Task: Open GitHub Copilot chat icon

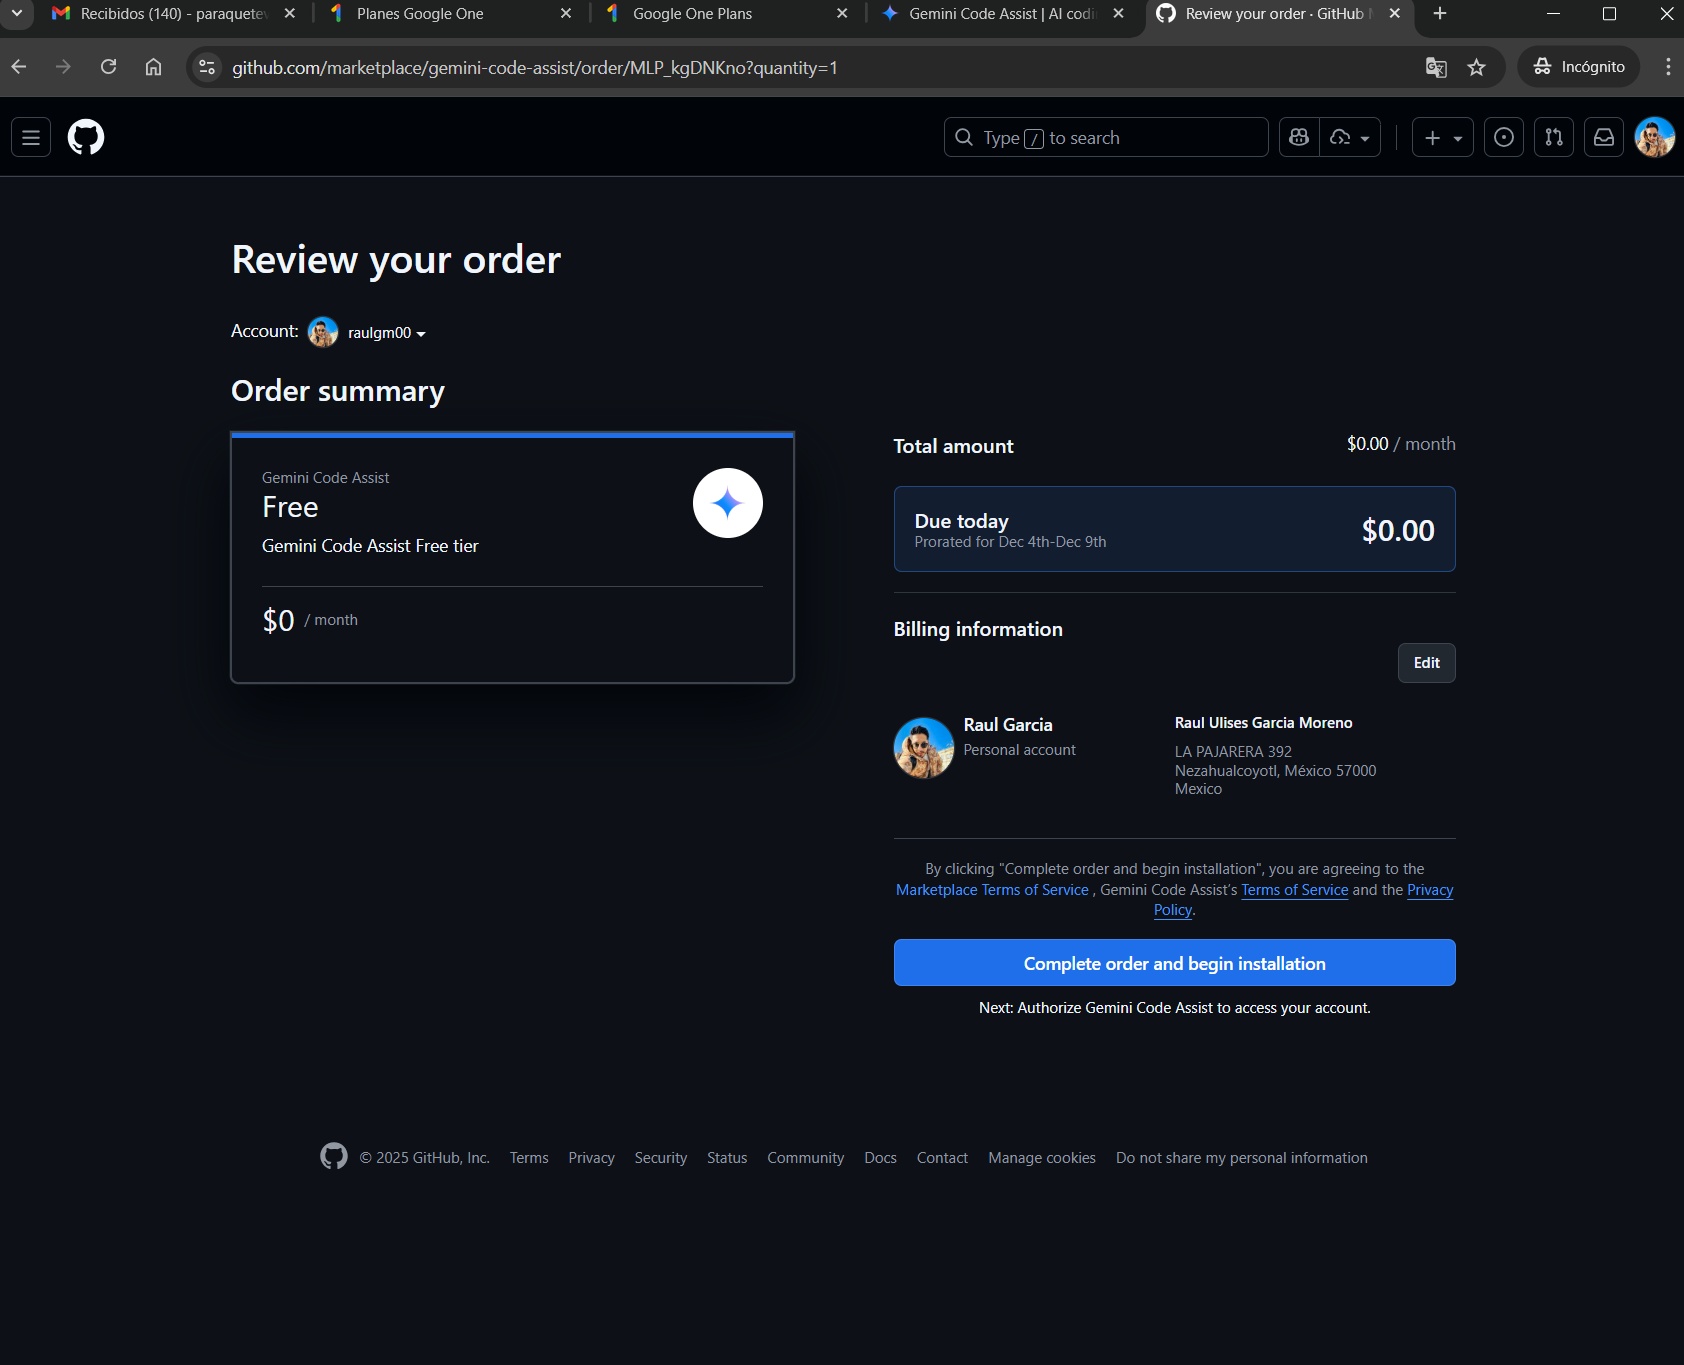Action: [x=1299, y=137]
